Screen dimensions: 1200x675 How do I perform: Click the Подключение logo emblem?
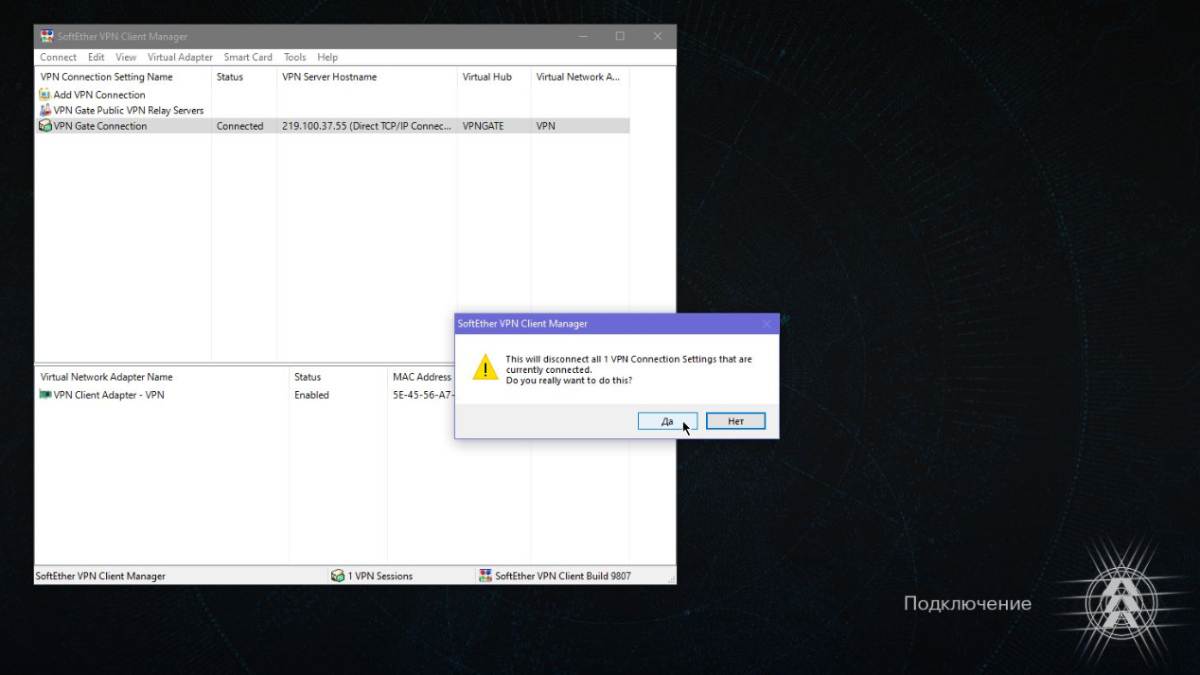click(1120, 601)
